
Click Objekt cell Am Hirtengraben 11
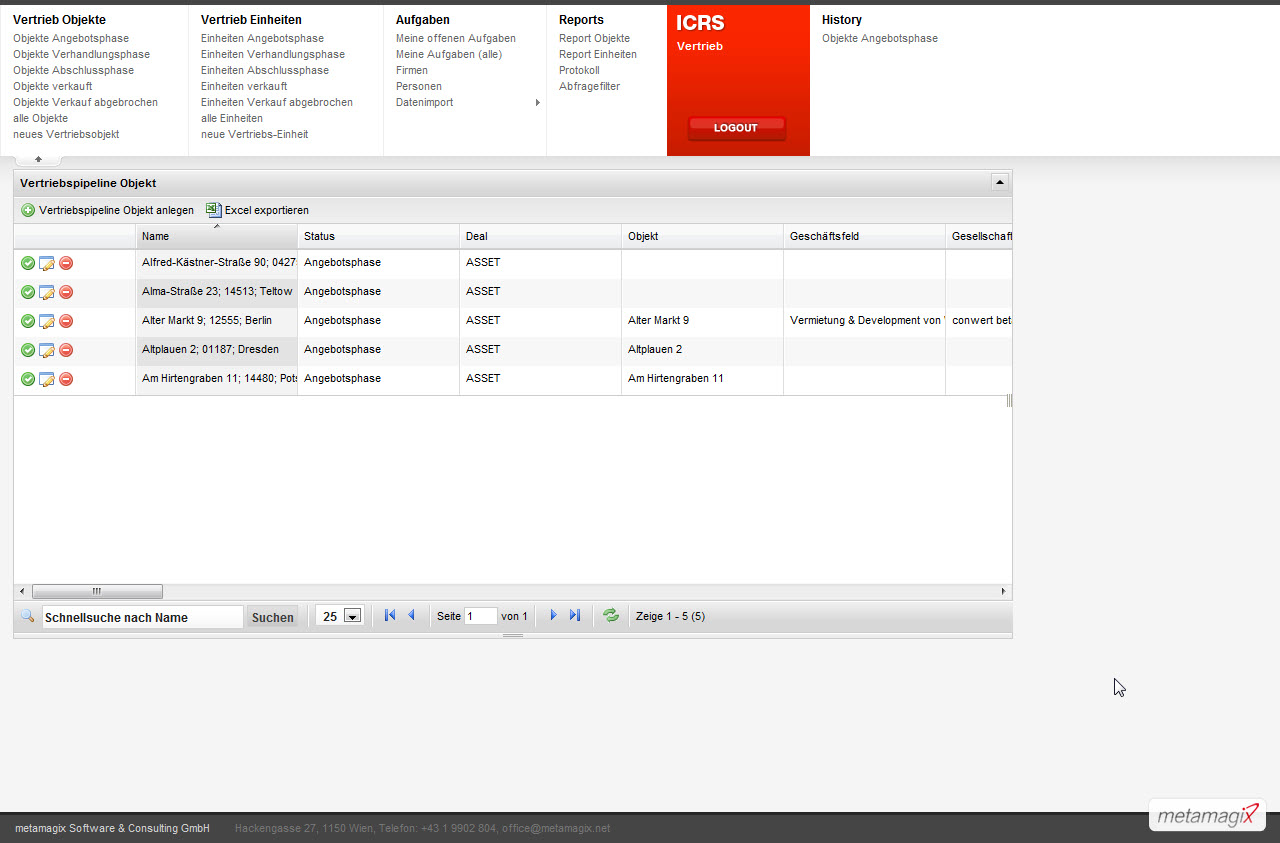[x=703, y=379]
